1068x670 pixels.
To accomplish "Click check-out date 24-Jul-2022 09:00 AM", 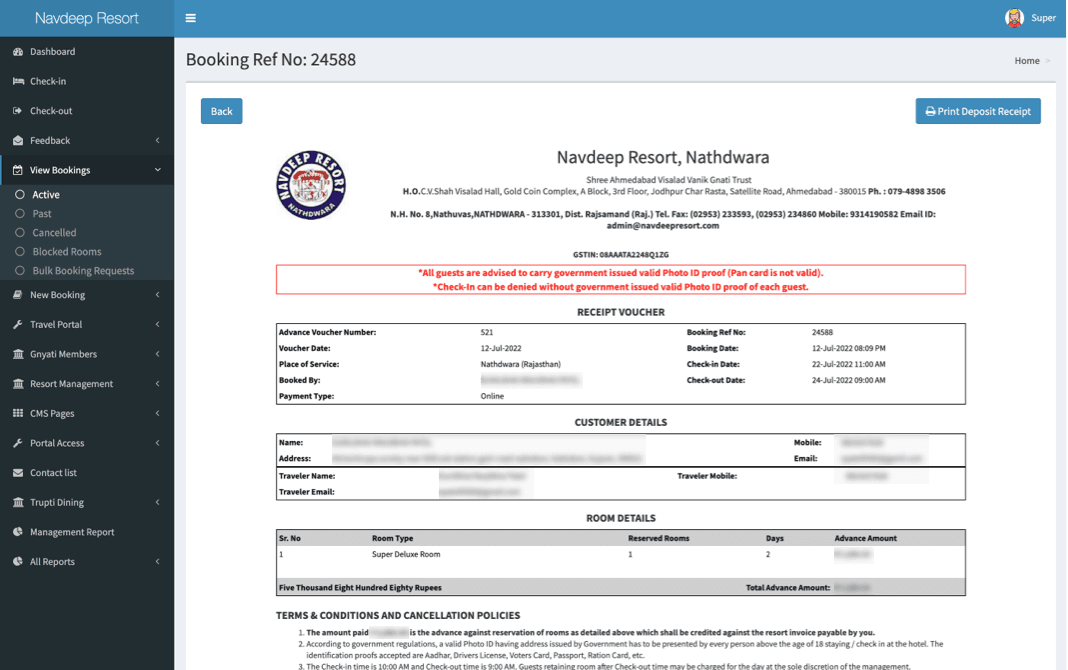I will pos(849,380).
